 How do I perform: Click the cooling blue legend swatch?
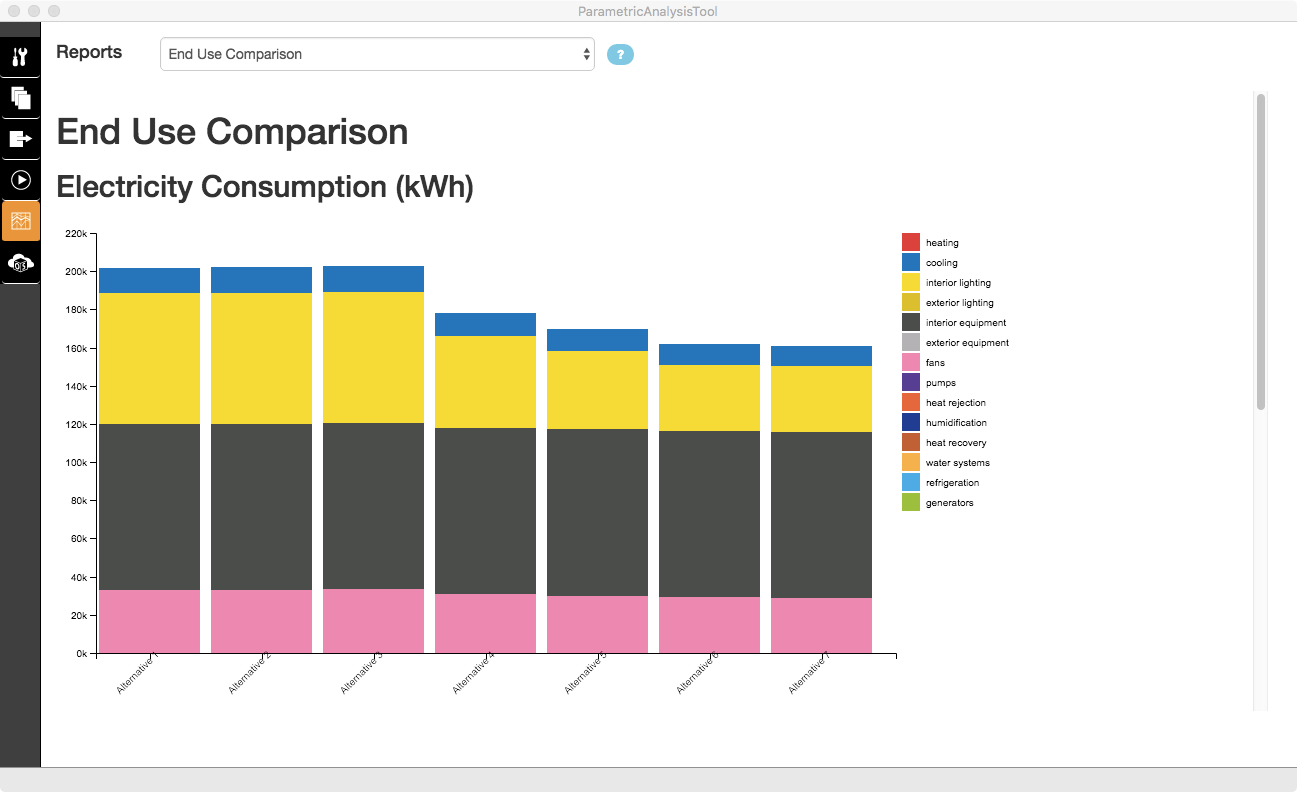click(910, 263)
